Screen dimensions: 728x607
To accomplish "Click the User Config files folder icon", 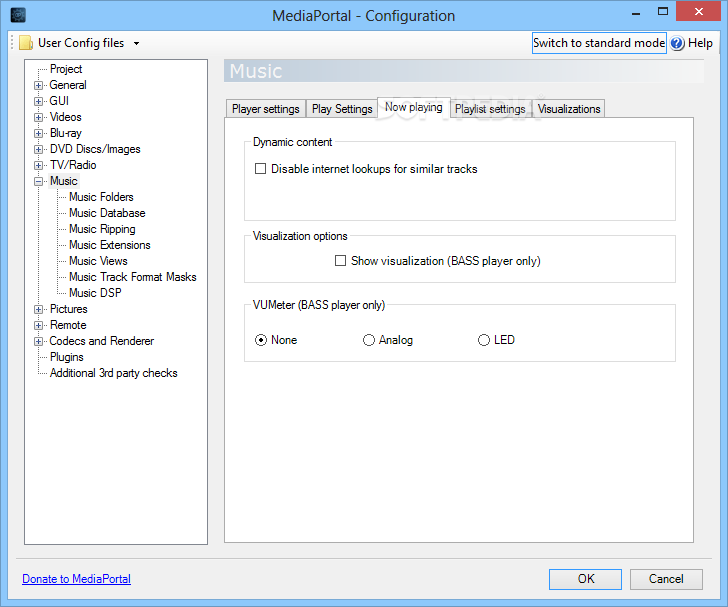I will pos(26,43).
